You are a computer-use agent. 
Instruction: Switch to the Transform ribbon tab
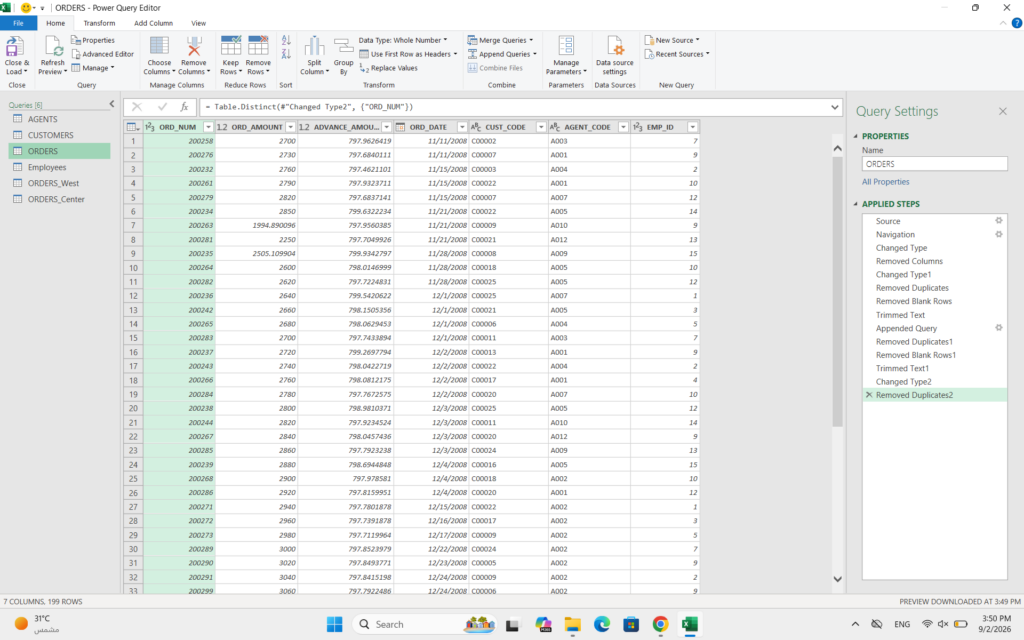99,23
